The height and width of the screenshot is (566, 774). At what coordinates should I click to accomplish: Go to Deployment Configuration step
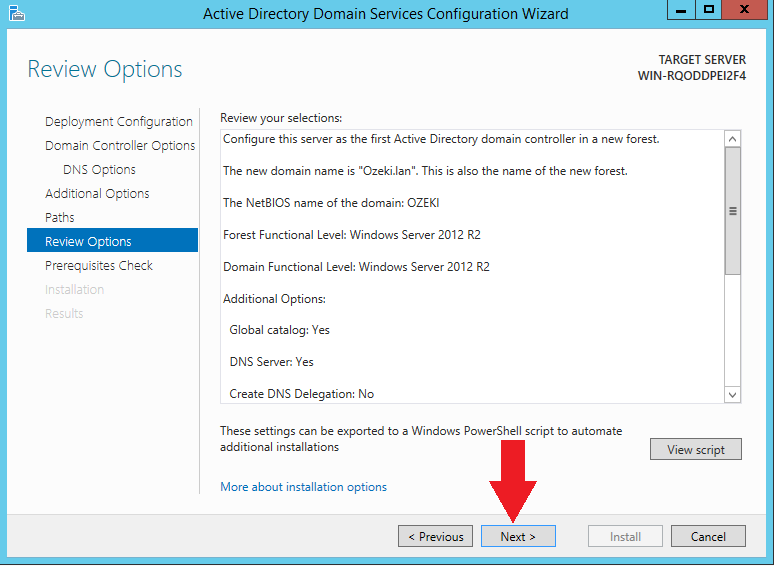118,122
